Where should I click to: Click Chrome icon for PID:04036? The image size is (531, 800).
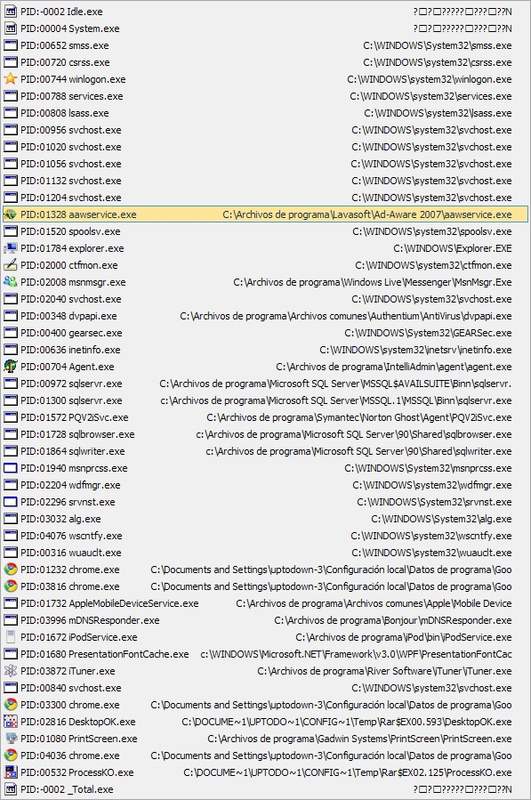[x=10, y=755]
